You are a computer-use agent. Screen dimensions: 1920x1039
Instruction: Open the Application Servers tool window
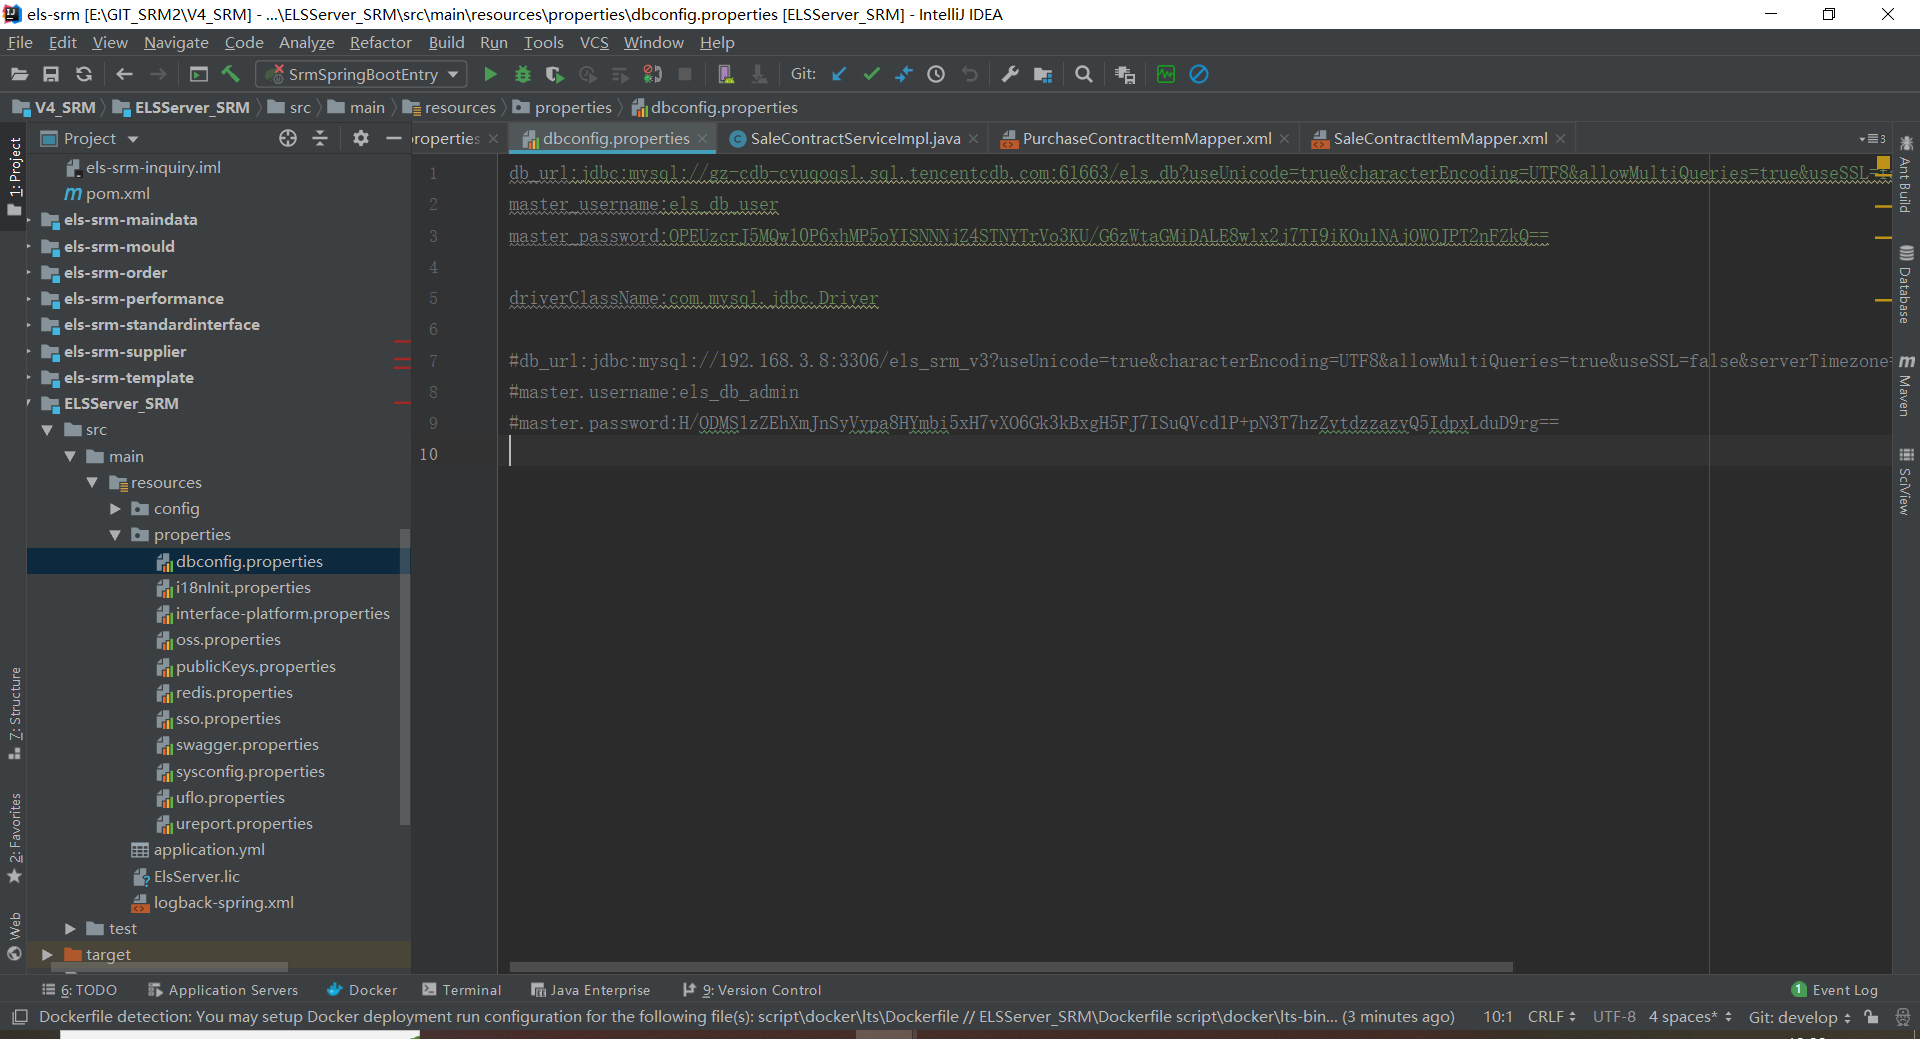point(223,990)
